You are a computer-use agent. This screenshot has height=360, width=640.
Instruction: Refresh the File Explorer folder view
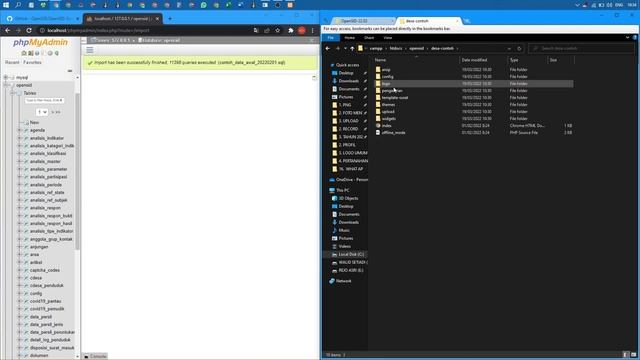pyautogui.click(x=519, y=48)
